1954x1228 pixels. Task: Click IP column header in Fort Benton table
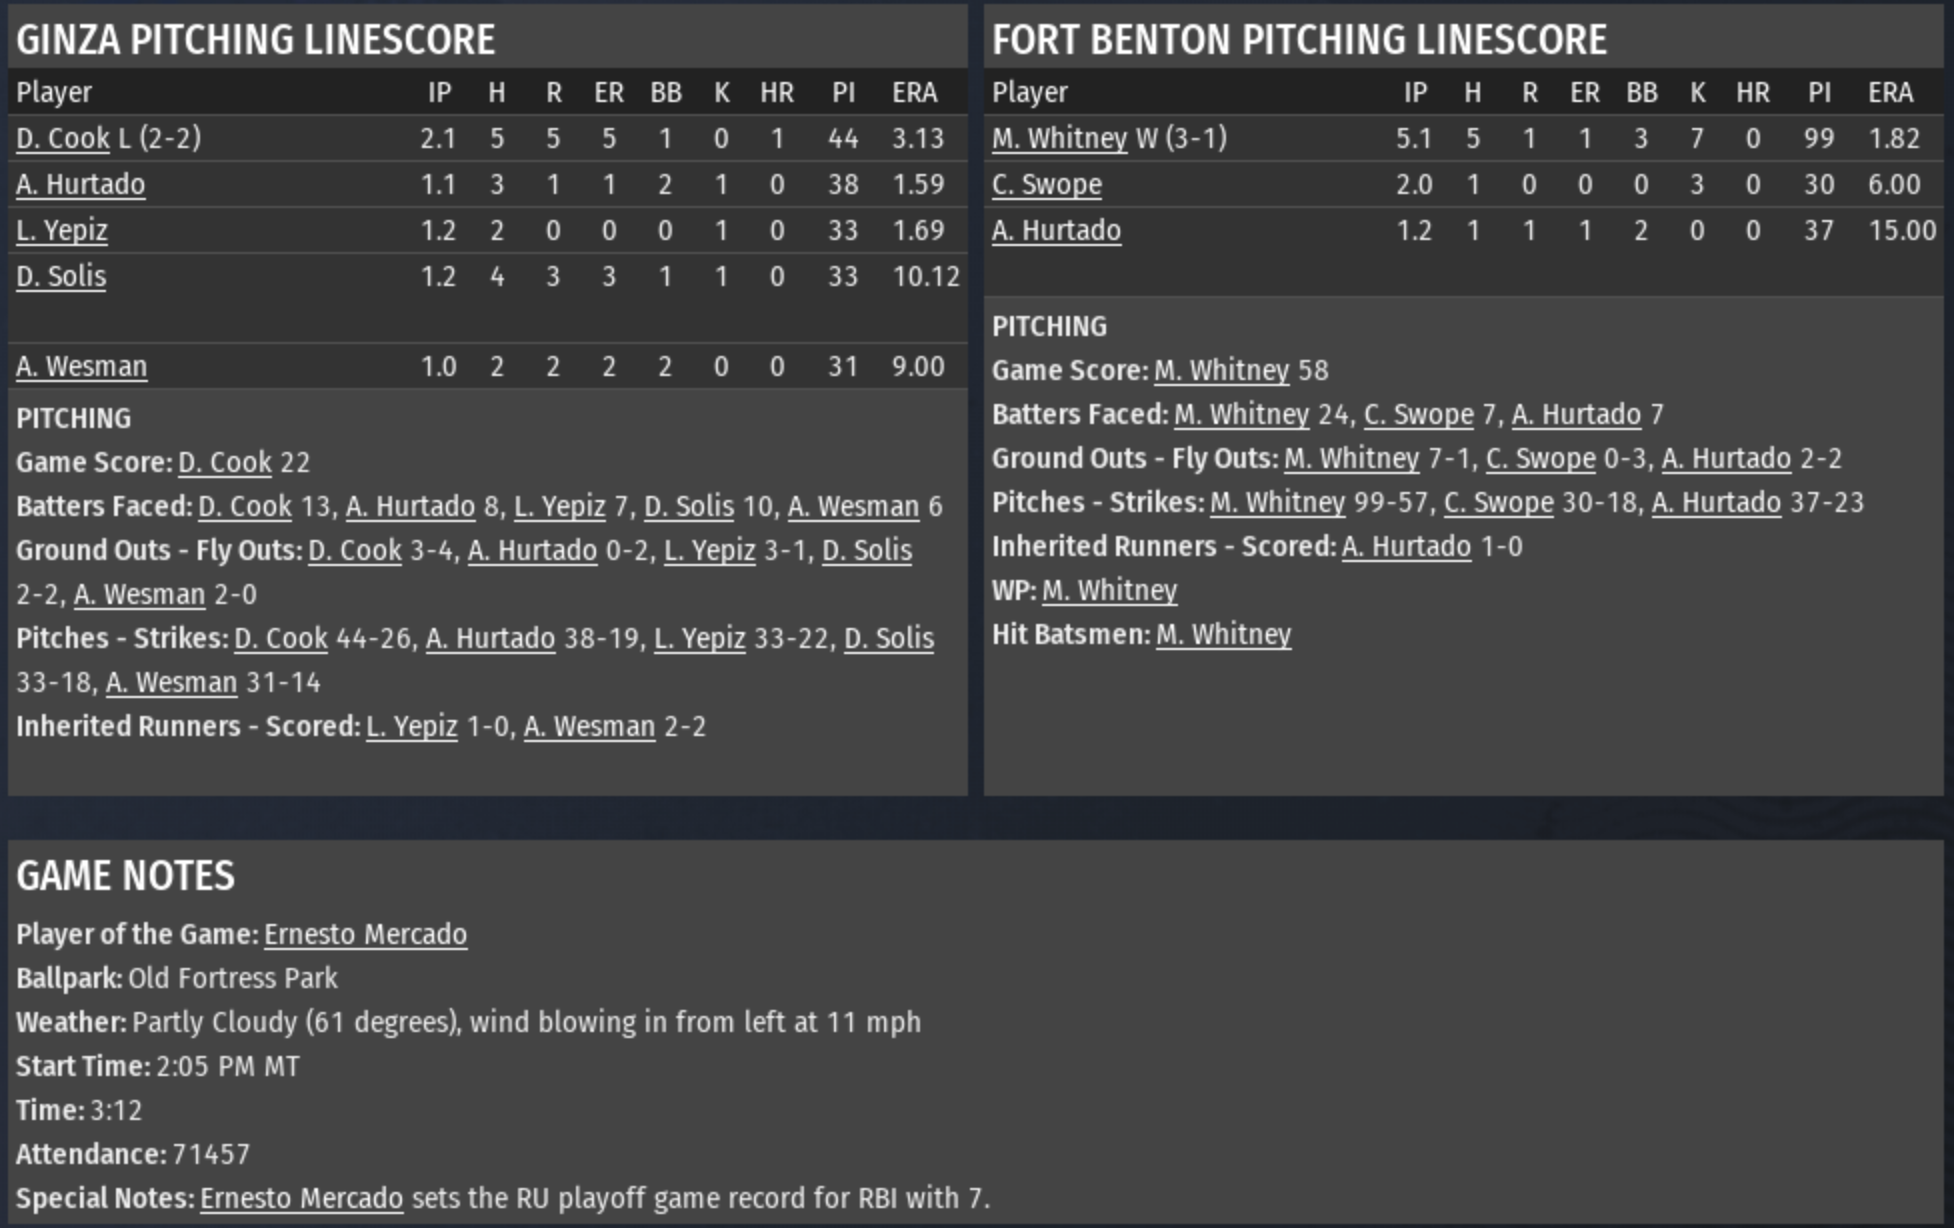[x=1415, y=92]
